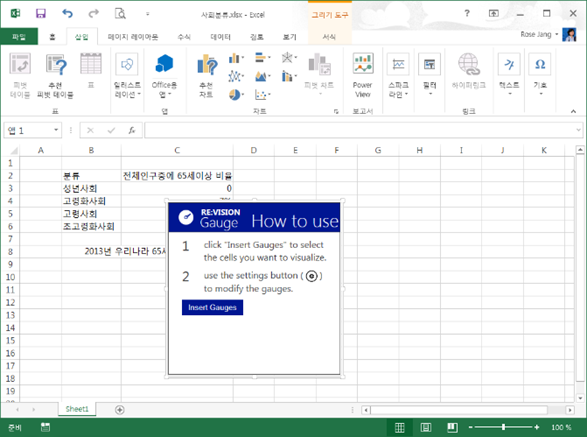The height and width of the screenshot is (437, 587).
Task: Add a new sheet
Action: pos(119,410)
